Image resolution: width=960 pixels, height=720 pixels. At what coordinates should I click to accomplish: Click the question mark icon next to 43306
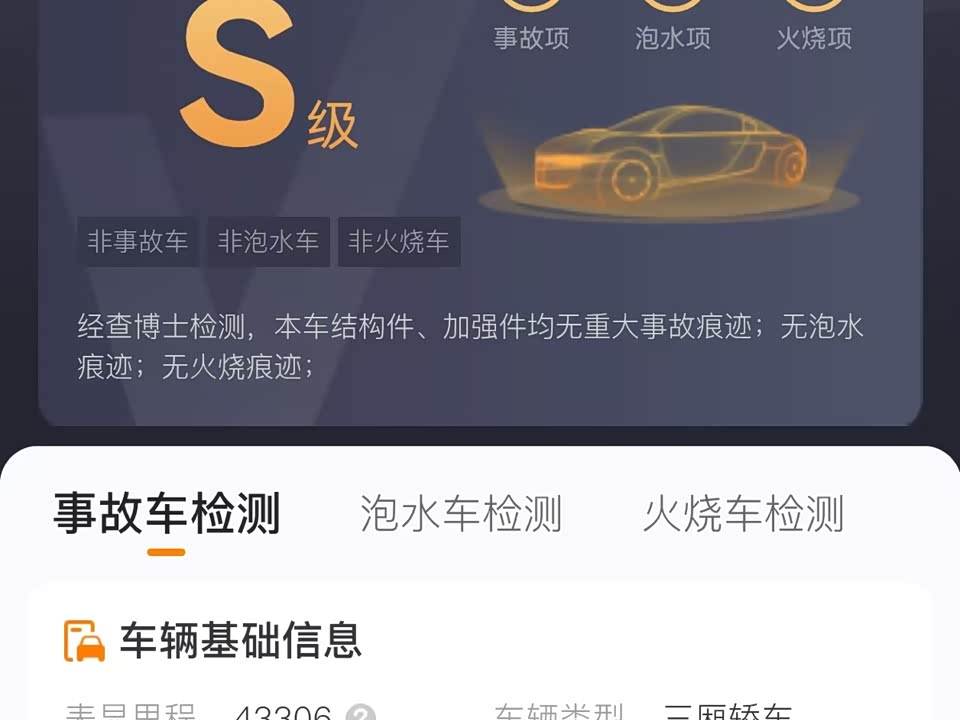360,712
